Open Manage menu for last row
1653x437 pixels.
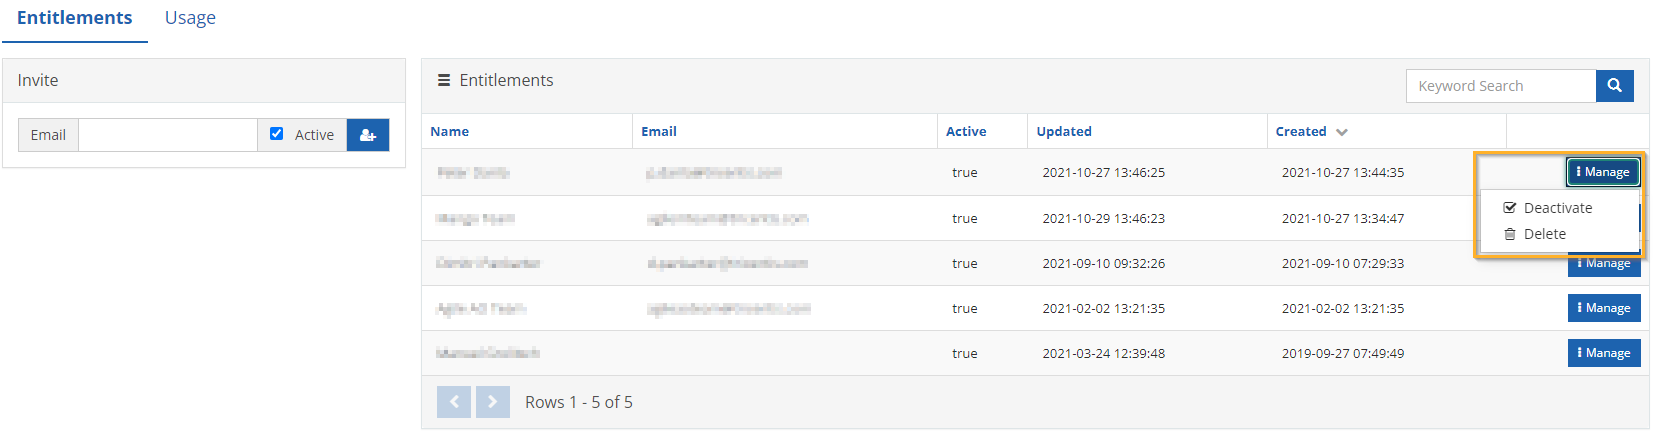(1603, 353)
